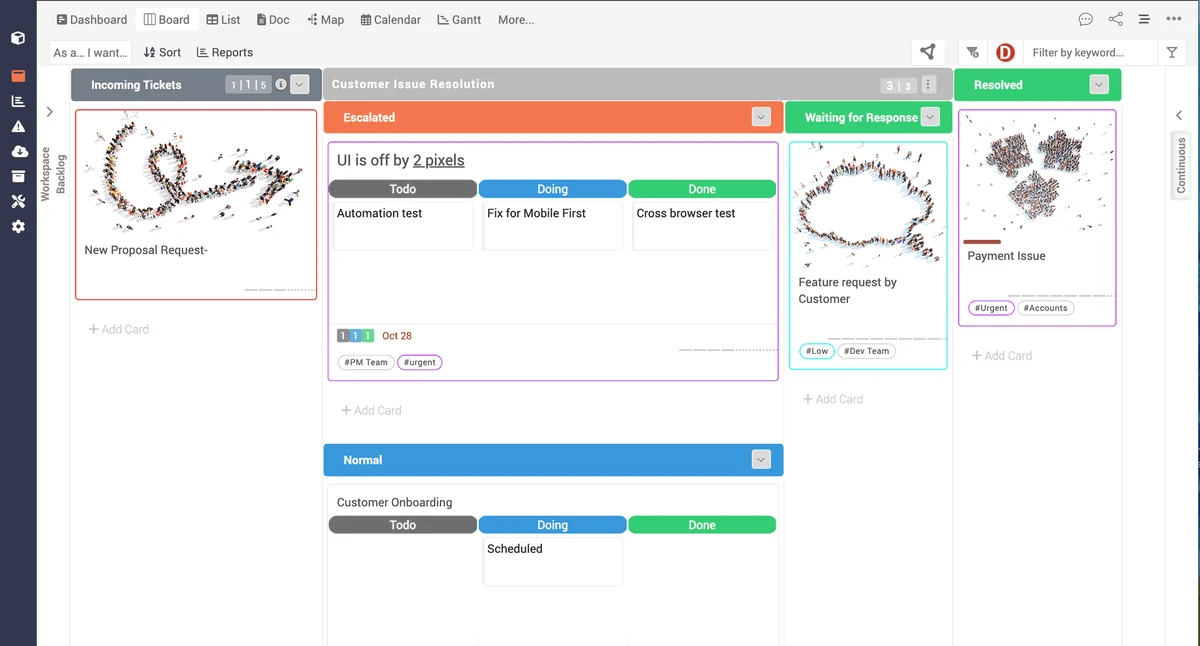
Task: Click the share icon in top bar
Action: coord(1115,19)
